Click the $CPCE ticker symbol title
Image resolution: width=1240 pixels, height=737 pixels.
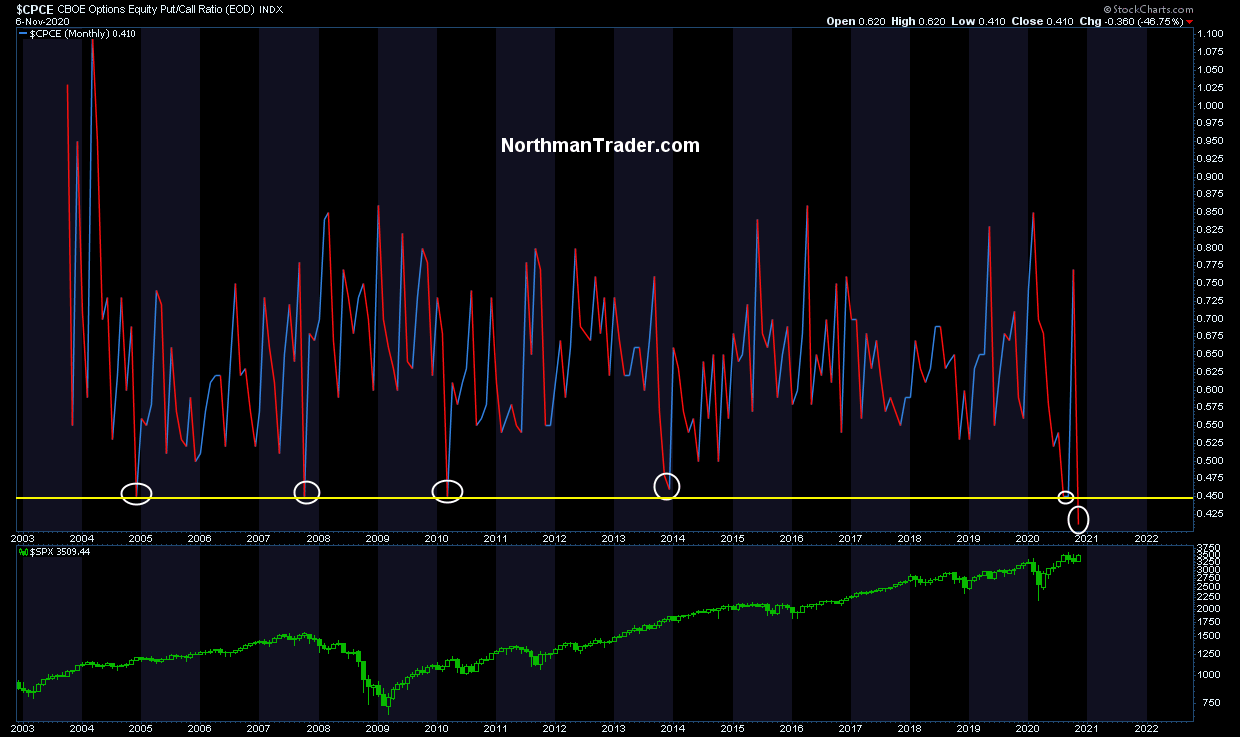coord(35,8)
